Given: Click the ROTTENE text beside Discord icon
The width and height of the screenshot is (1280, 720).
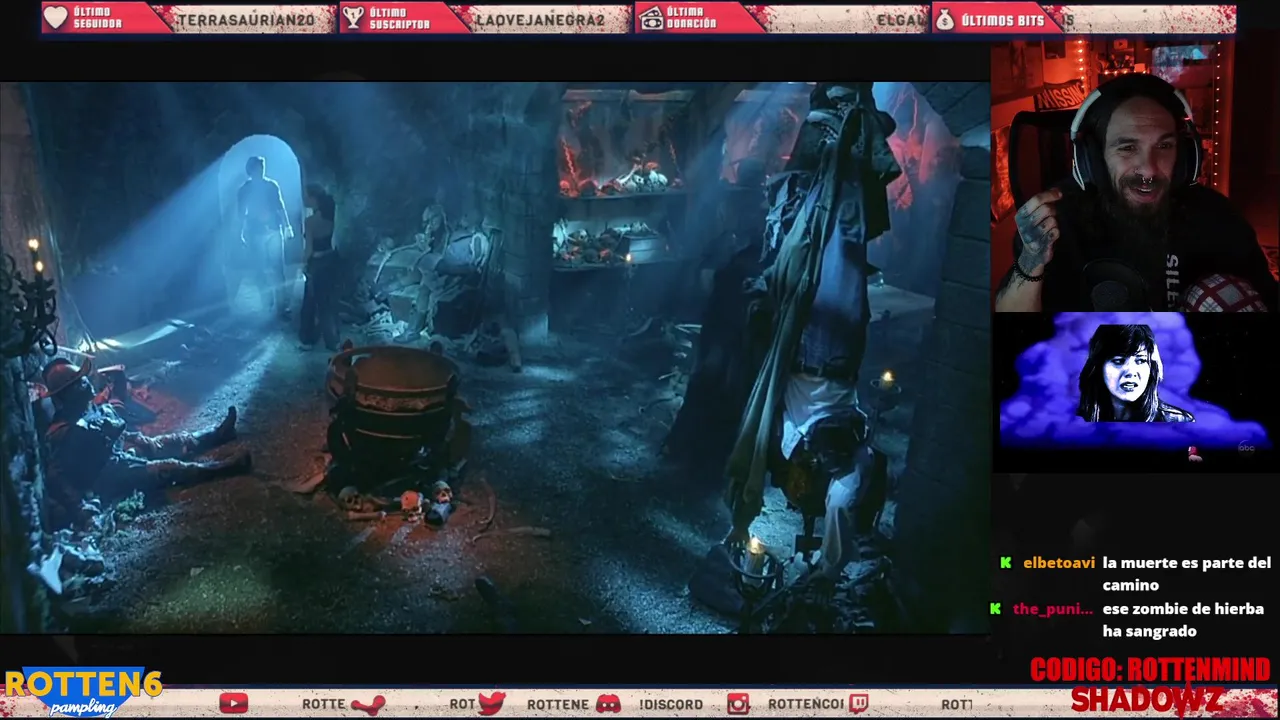Looking at the screenshot, I should (x=558, y=704).
